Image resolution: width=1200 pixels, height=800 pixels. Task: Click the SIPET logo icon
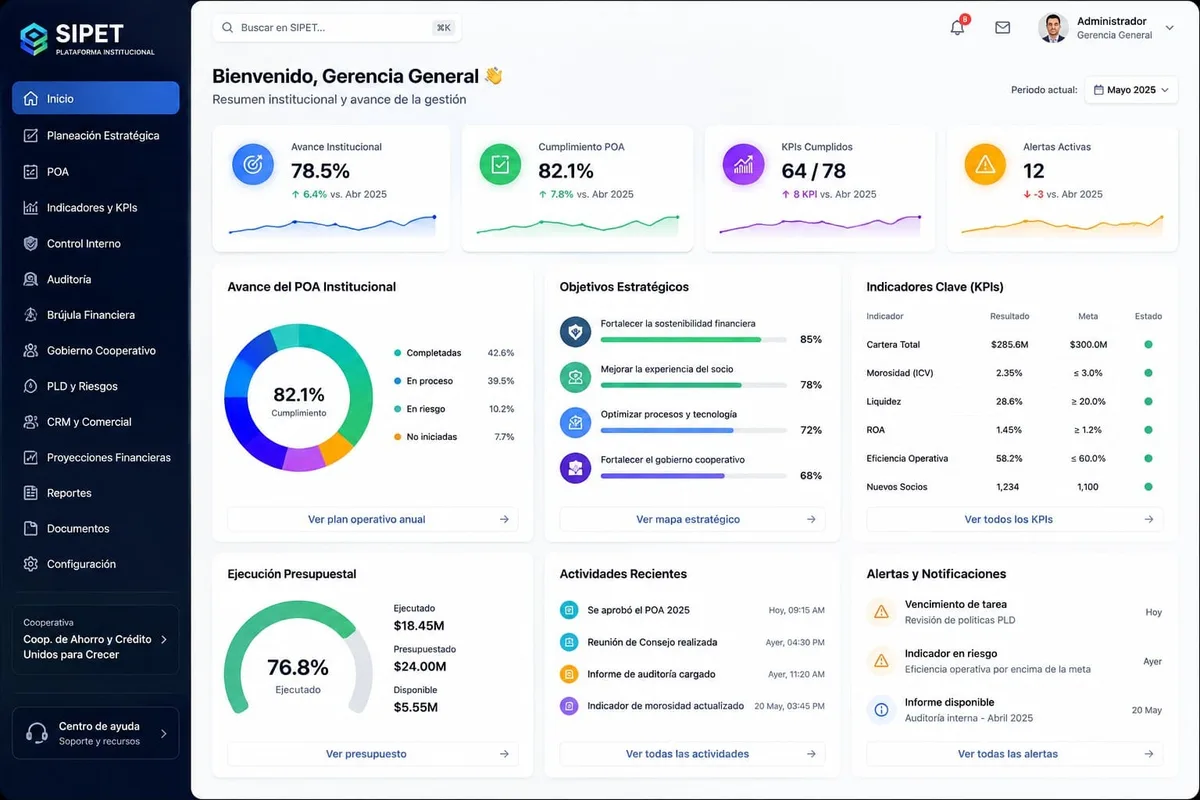[34, 38]
